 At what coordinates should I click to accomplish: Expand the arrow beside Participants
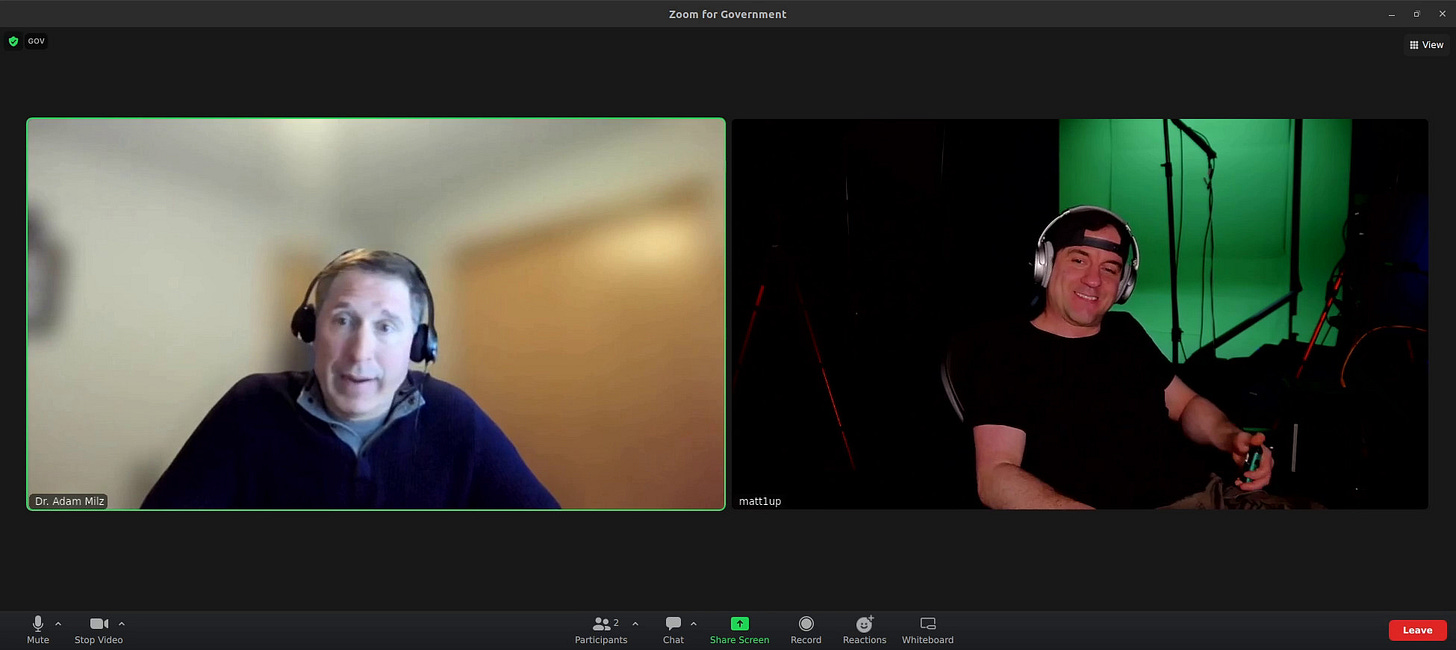coord(635,624)
